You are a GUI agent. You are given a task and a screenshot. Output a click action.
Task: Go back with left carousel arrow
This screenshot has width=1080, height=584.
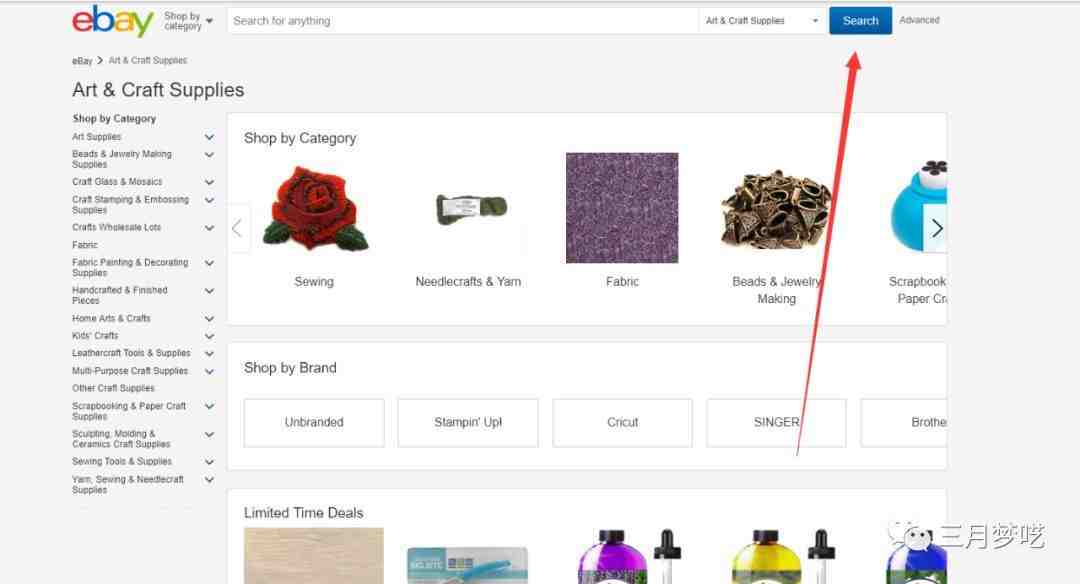pyautogui.click(x=238, y=228)
